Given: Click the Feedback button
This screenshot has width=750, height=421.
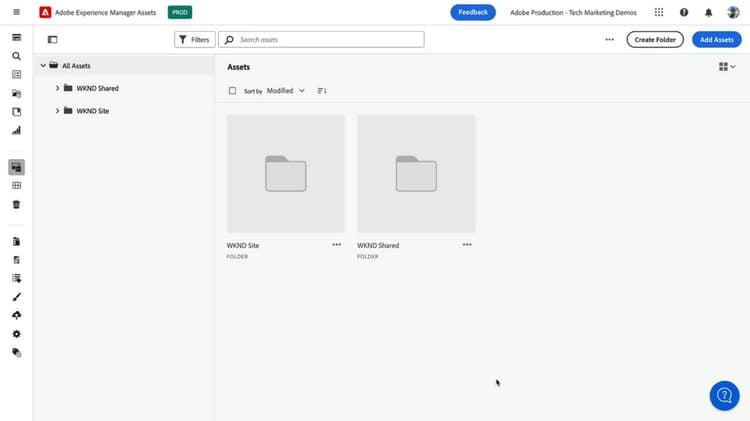Looking at the screenshot, I should [473, 12].
